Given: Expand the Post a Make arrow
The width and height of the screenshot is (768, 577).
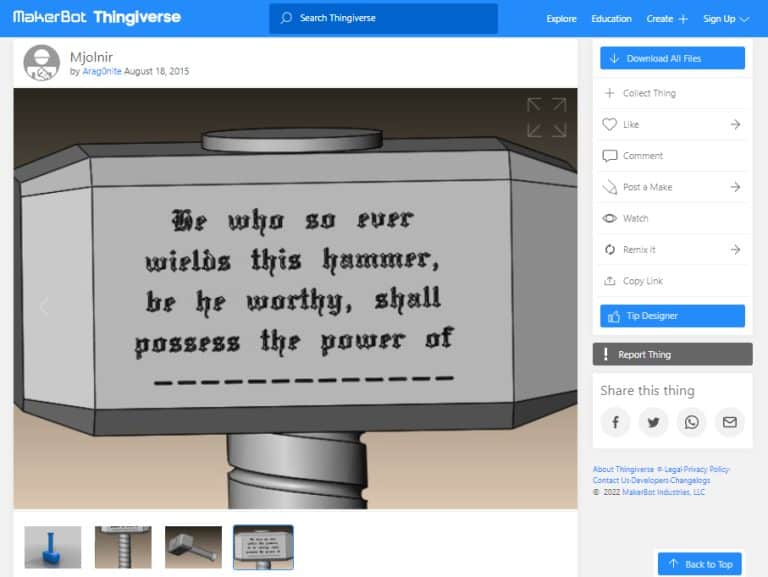Looking at the screenshot, I should (x=735, y=187).
